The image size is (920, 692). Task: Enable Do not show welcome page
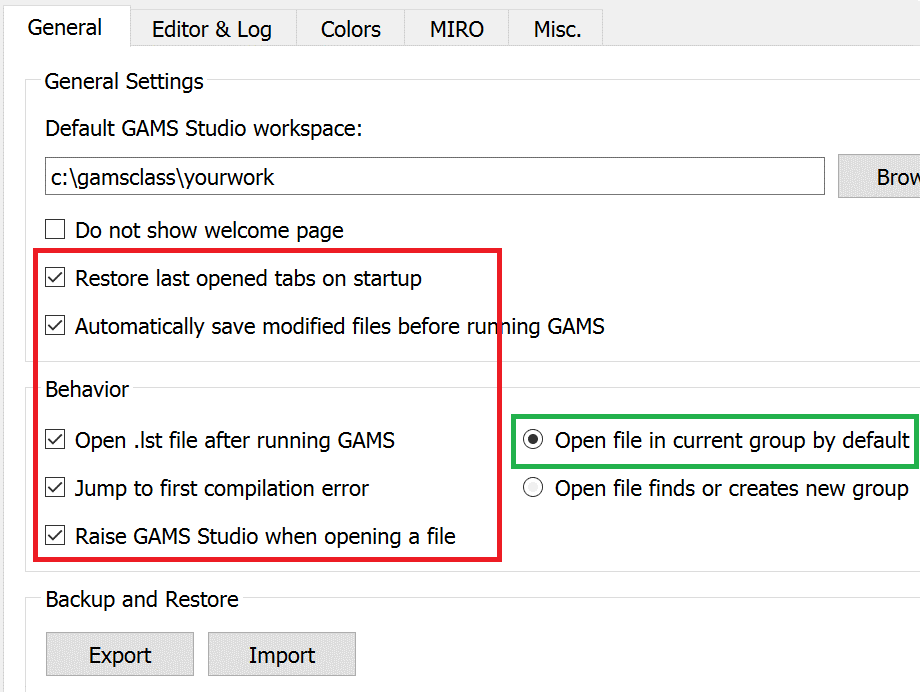coord(56,230)
